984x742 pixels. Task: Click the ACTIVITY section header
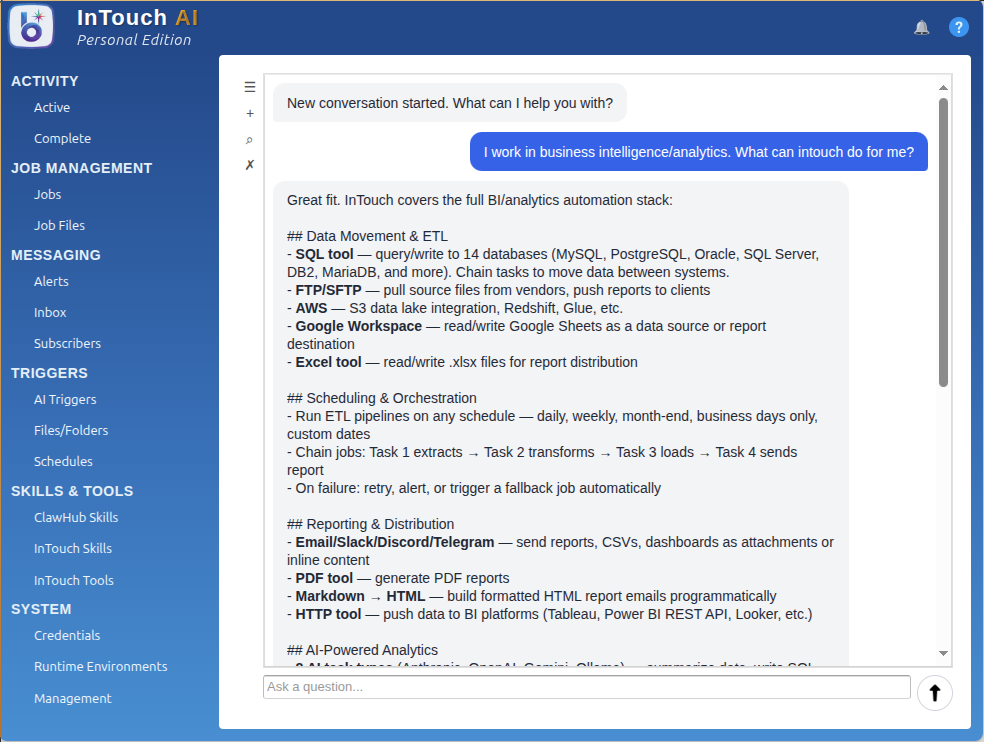[45, 81]
